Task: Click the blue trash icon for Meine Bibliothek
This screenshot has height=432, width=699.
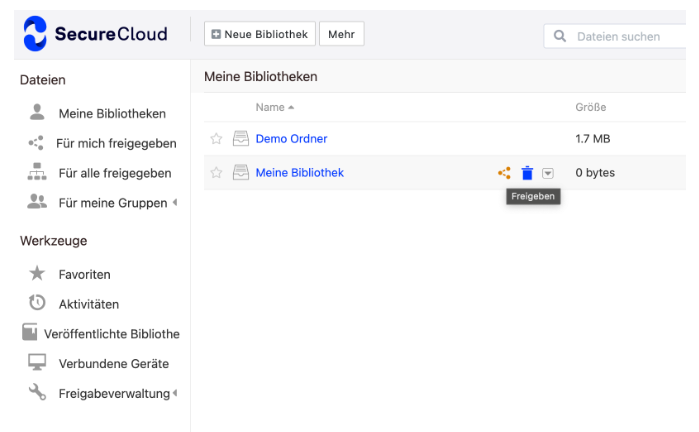Action: click(x=527, y=173)
